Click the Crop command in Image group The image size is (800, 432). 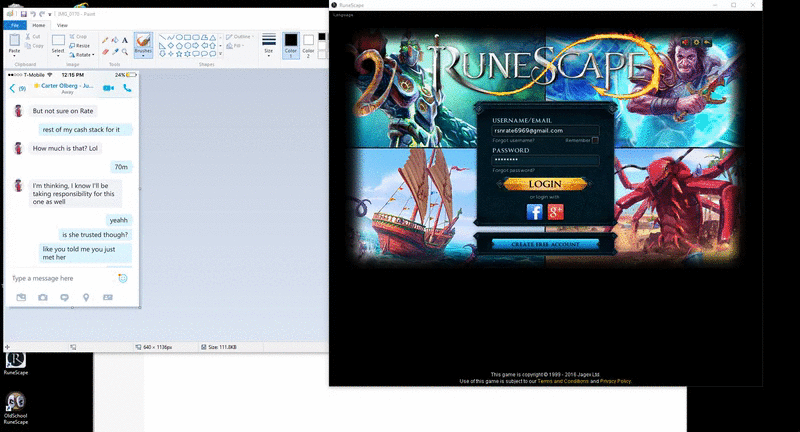78,37
